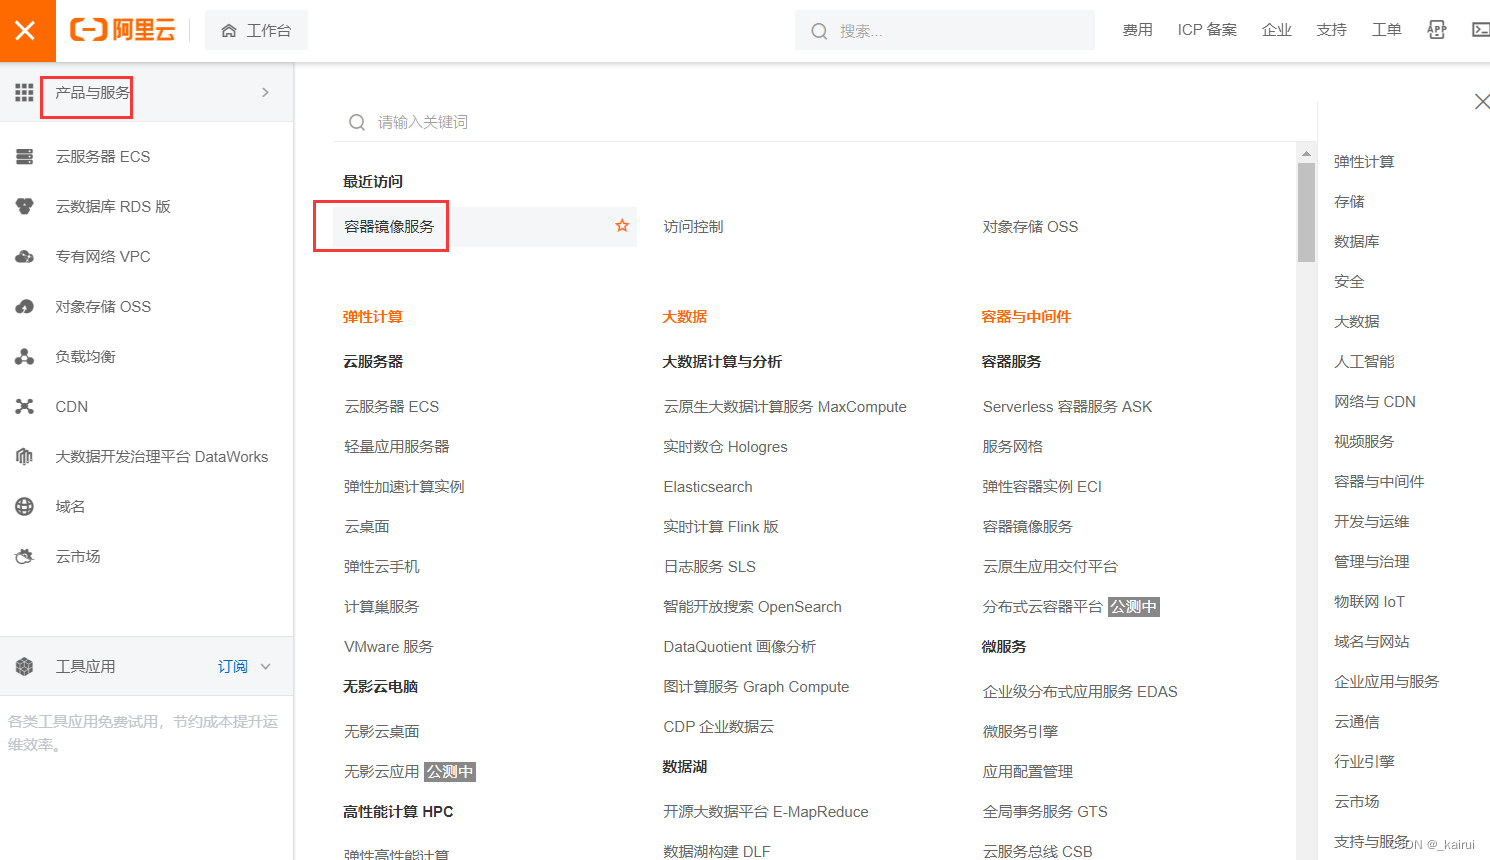This screenshot has width=1490, height=860.
Task: Click the load balancer icon in sidebar
Action: coord(25,357)
